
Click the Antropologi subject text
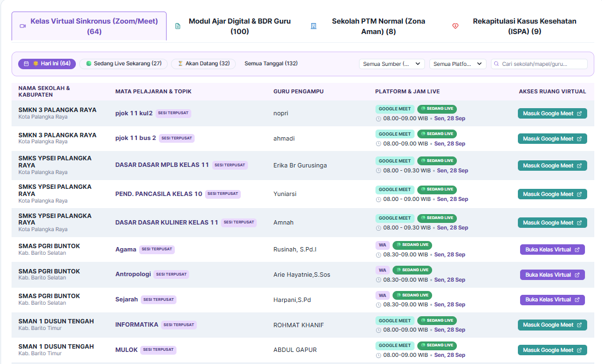tap(133, 274)
